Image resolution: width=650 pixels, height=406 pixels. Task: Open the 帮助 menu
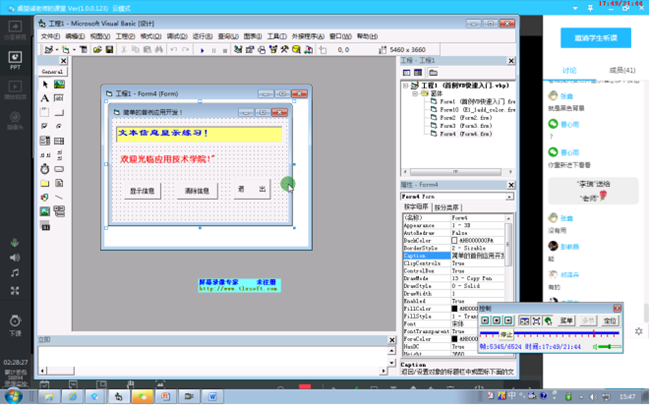tap(367, 36)
